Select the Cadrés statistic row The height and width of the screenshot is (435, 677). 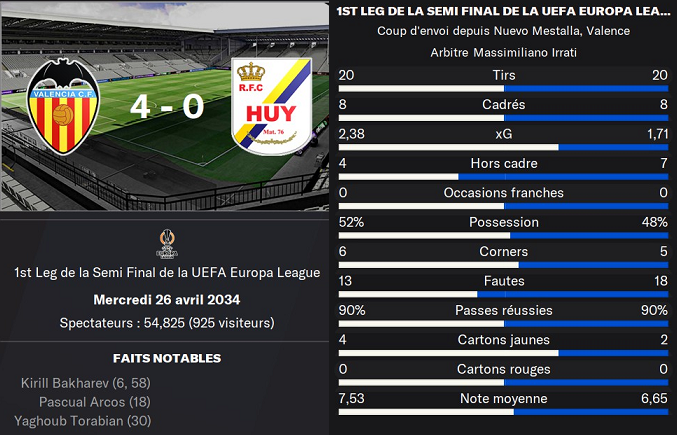click(503, 104)
